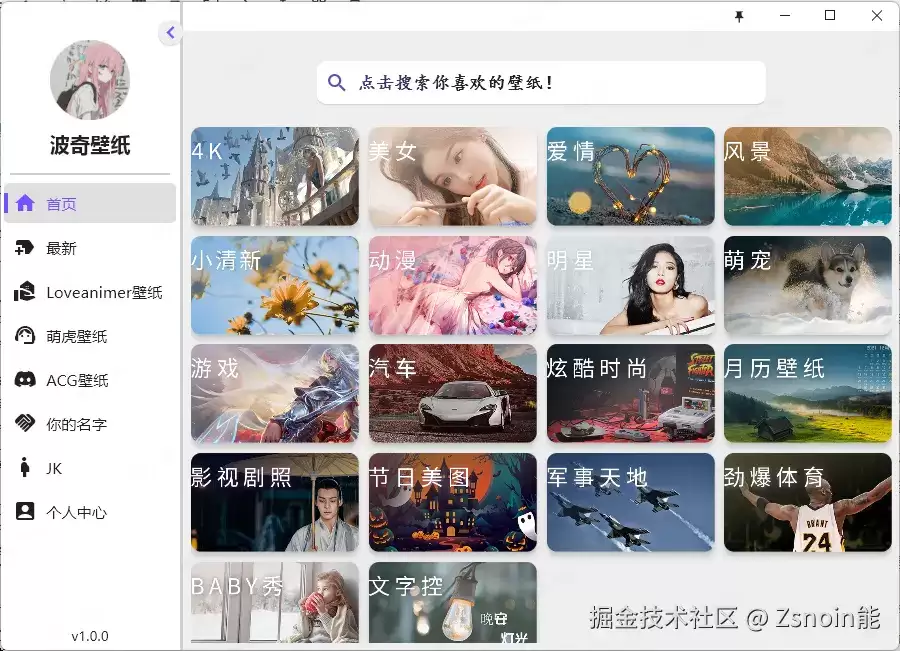Collapse the sidebar with the chevron arrow
The image size is (900, 651).
coord(170,32)
